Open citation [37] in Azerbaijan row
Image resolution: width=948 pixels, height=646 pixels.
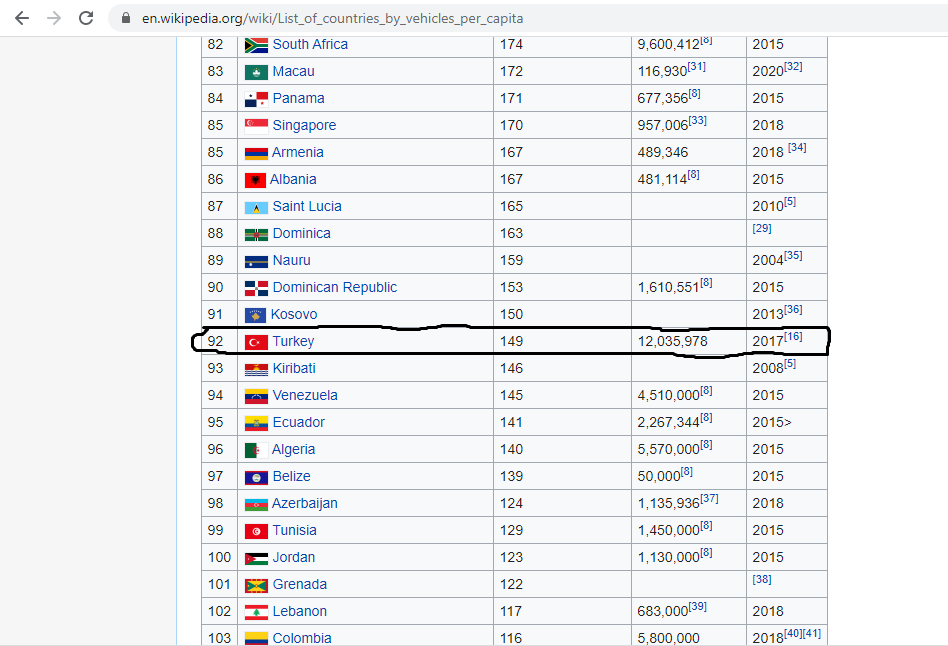point(709,498)
